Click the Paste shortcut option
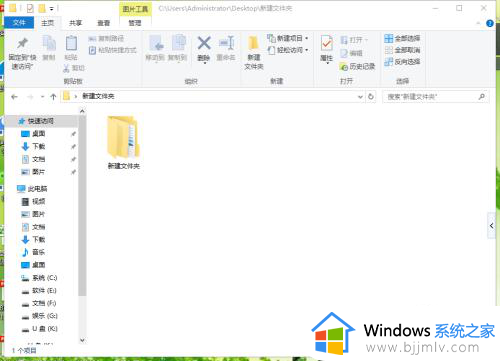This screenshot has width=500, height=361. click(x=113, y=50)
